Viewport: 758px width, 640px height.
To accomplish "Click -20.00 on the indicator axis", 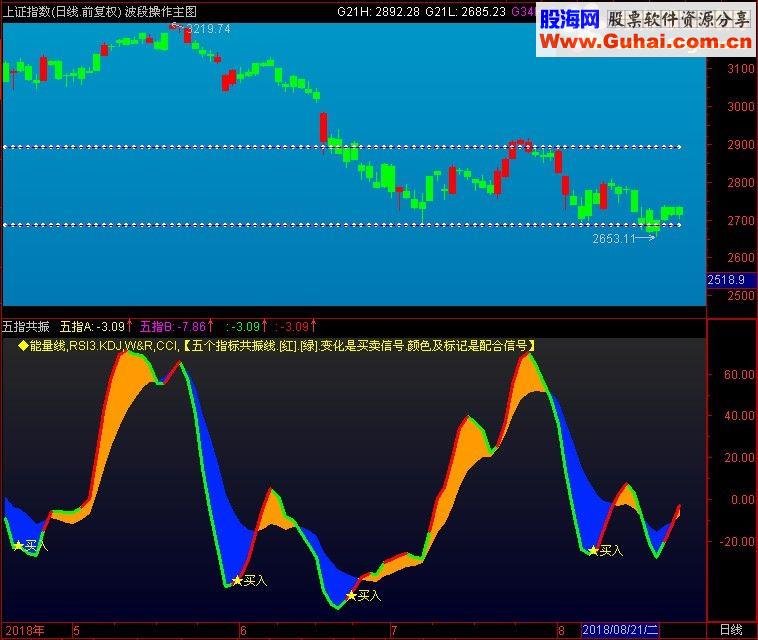I will pos(737,541).
